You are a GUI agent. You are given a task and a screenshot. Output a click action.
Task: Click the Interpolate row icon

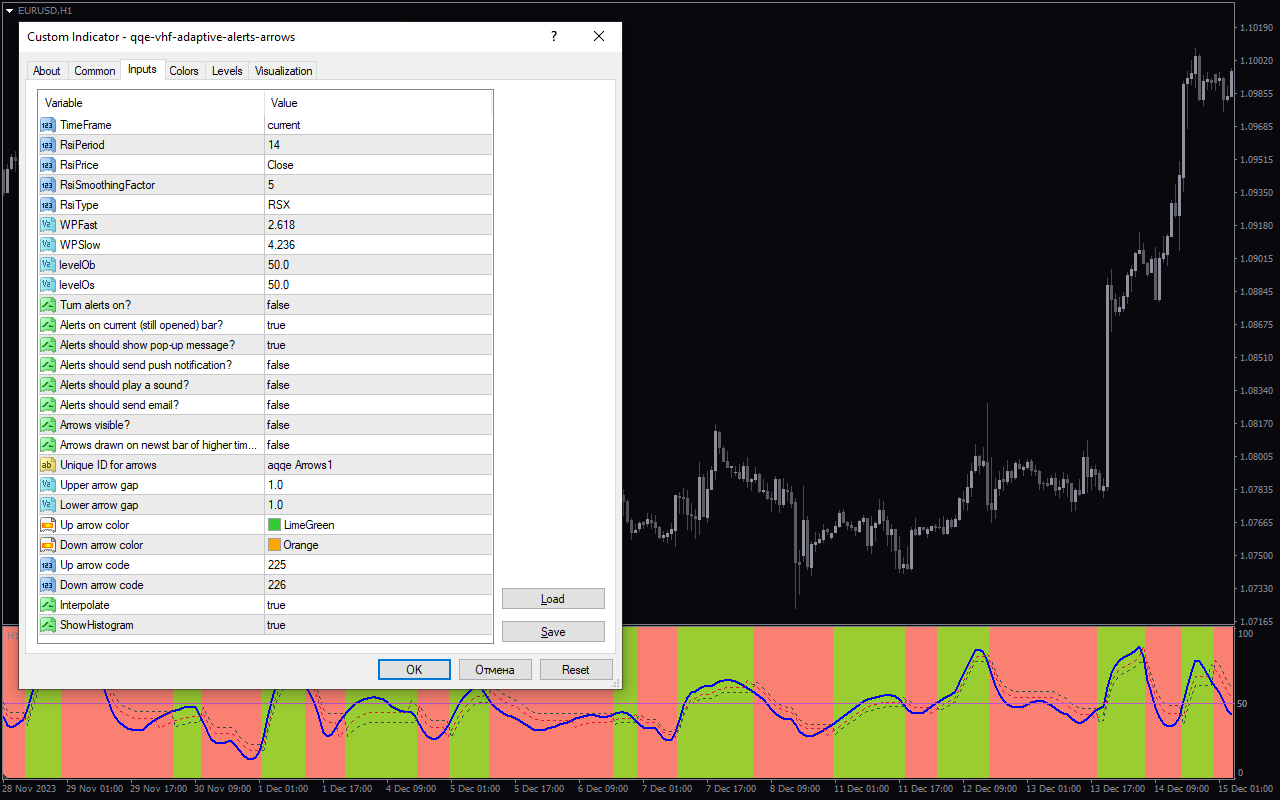point(48,605)
